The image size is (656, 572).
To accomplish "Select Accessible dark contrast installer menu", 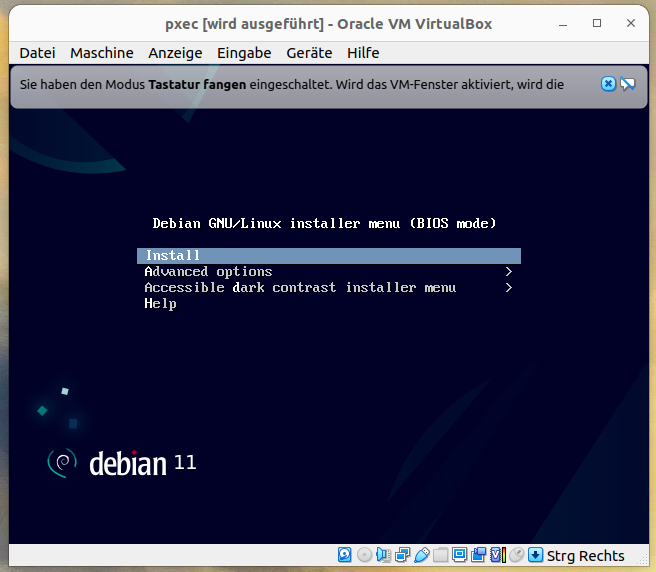I will 329,287.
